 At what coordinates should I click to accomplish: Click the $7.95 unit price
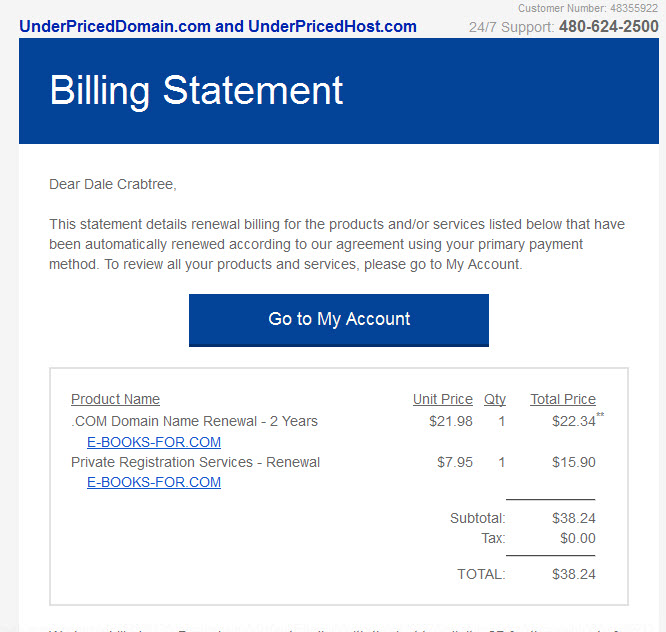[x=455, y=462]
